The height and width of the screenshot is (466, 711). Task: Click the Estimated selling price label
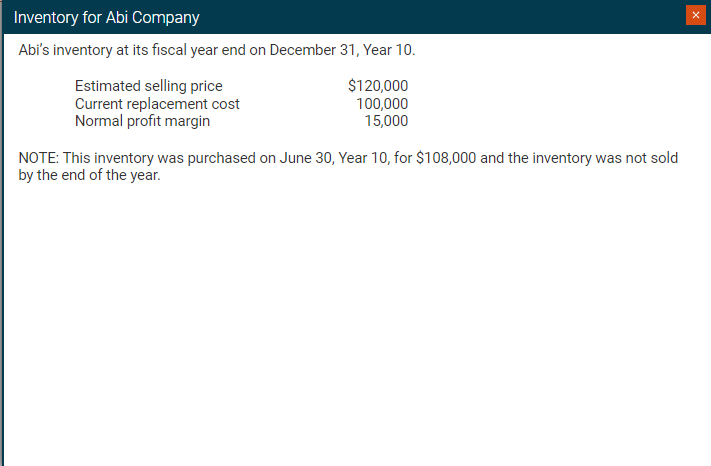148,86
